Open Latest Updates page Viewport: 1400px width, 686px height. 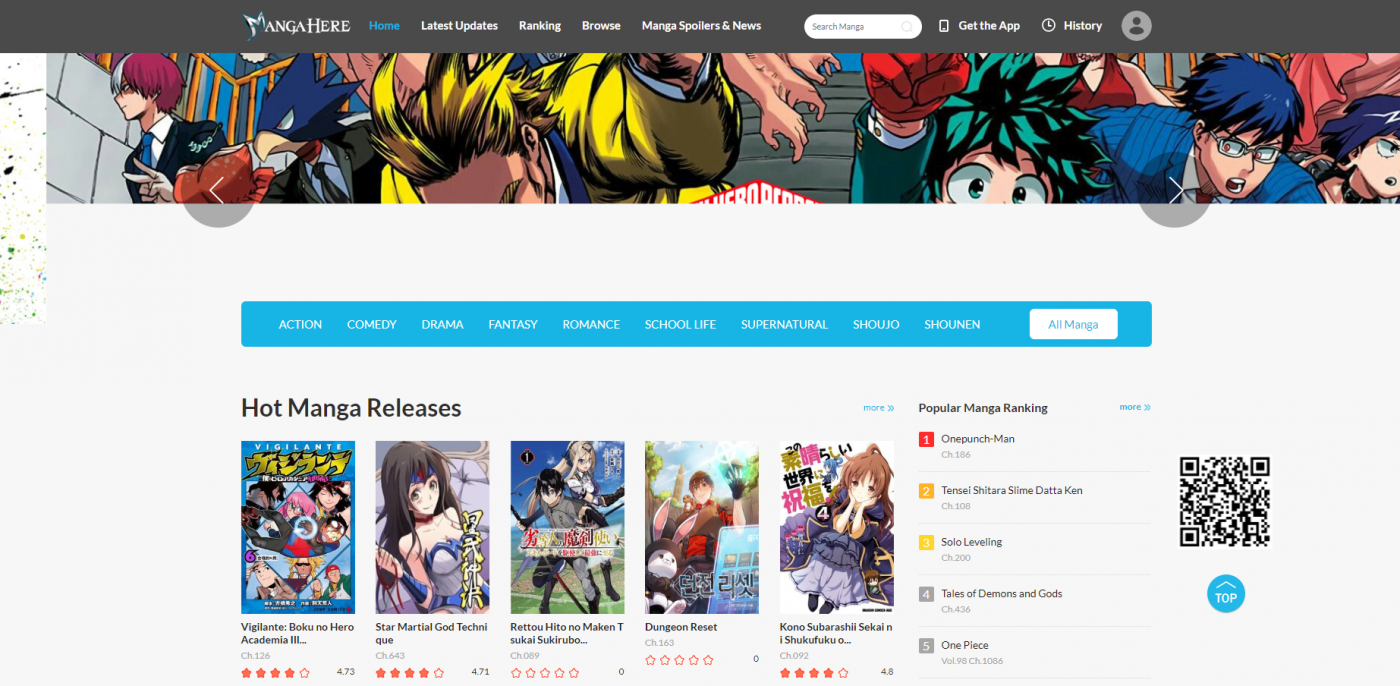(x=459, y=26)
